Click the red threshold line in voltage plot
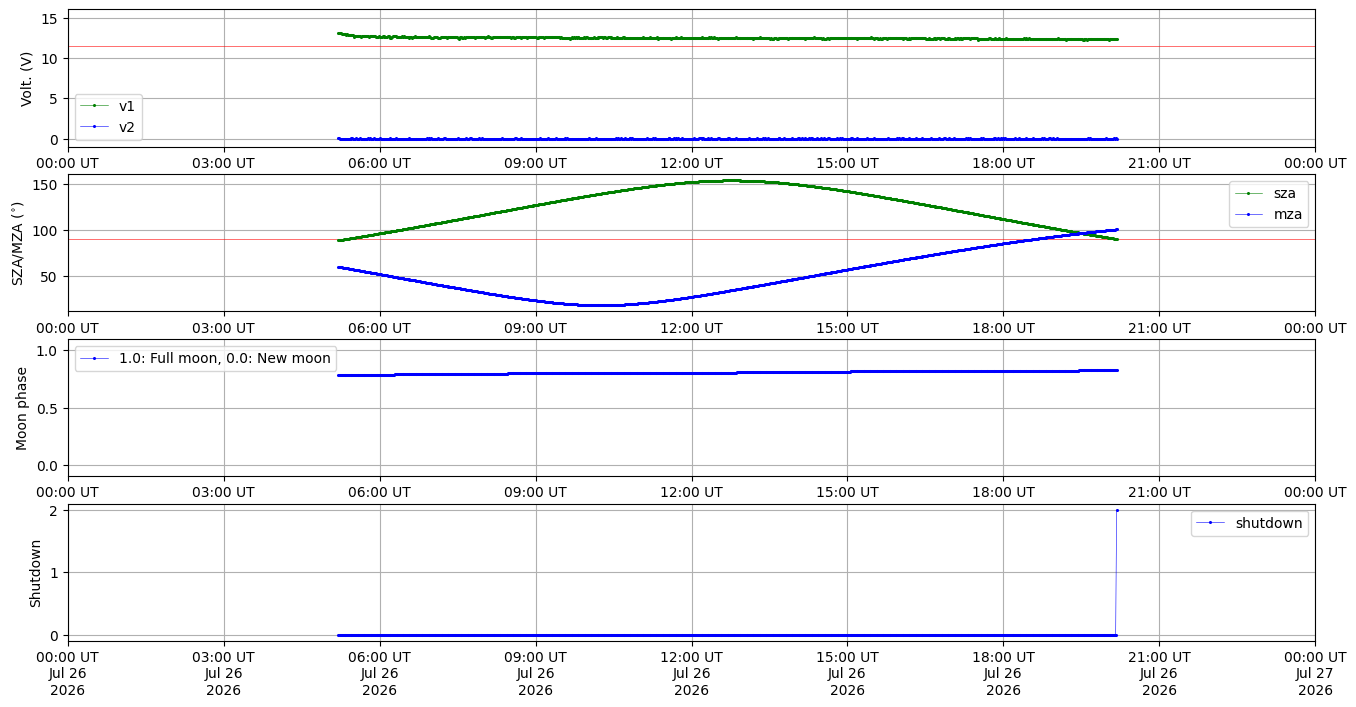Viewport: 1356px width, 707px height. pyautogui.click(x=691, y=46)
